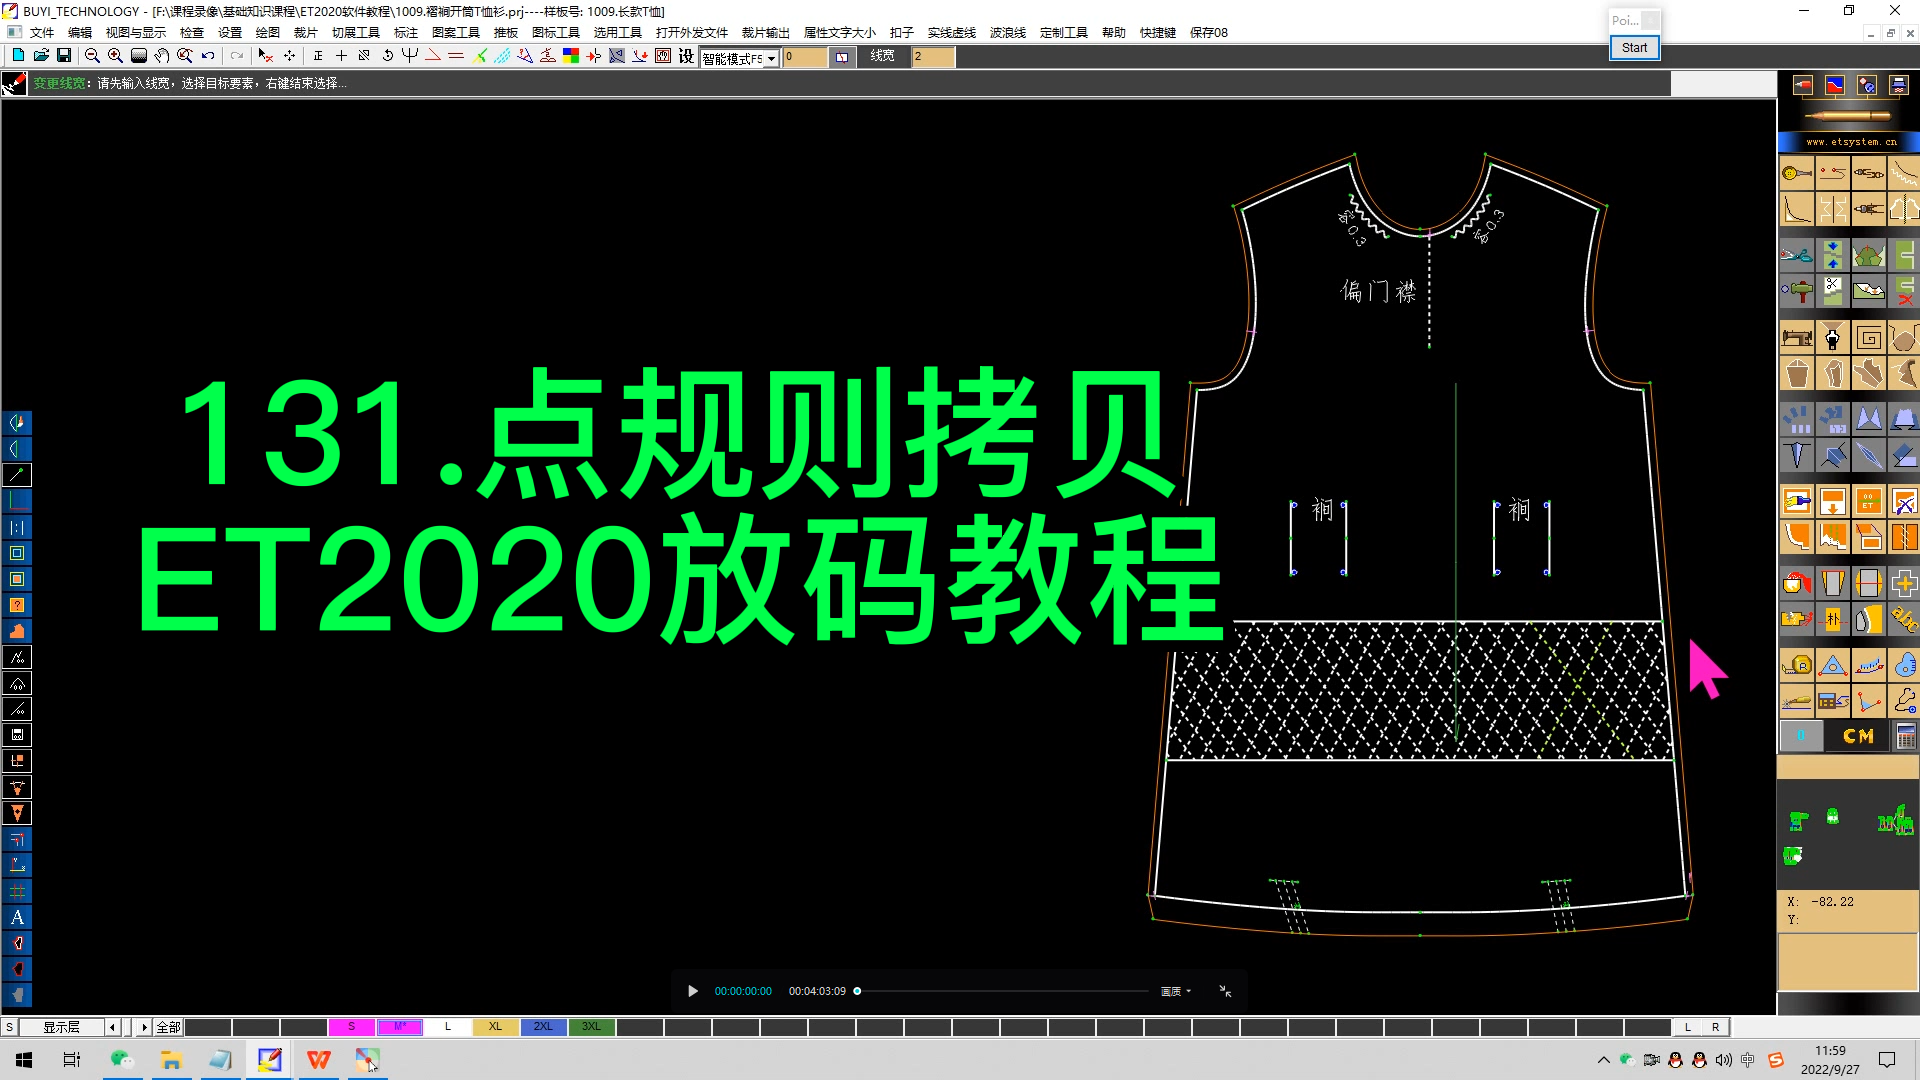Open the 帮助 menu
This screenshot has width=1920, height=1080.
click(x=1114, y=33)
